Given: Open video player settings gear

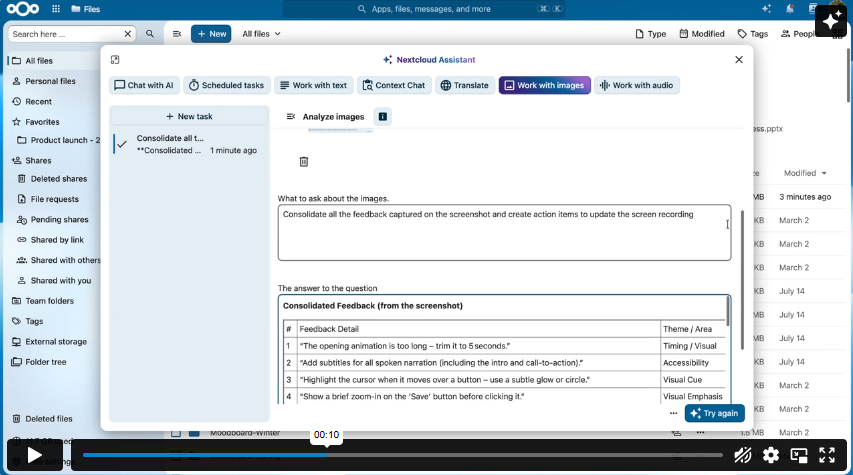Looking at the screenshot, I should point(771,455).
